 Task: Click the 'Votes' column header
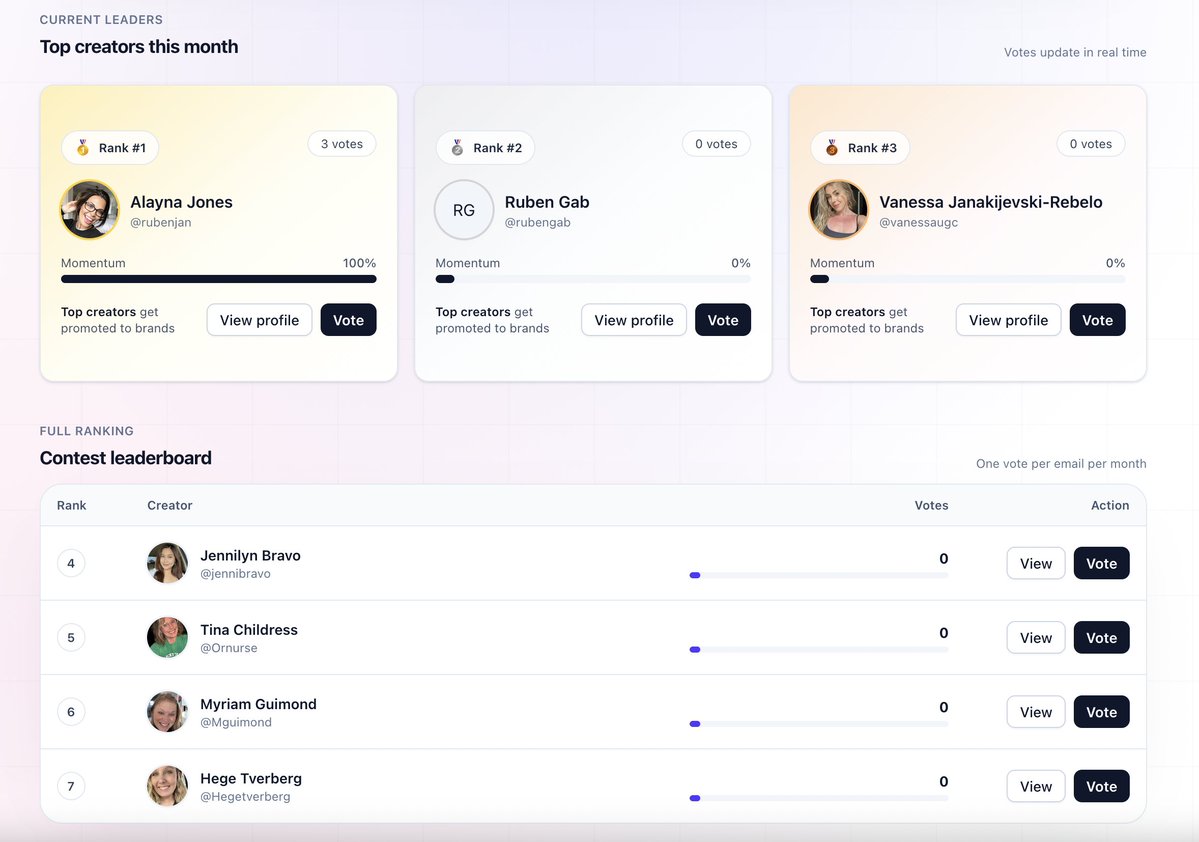[931, 506]
